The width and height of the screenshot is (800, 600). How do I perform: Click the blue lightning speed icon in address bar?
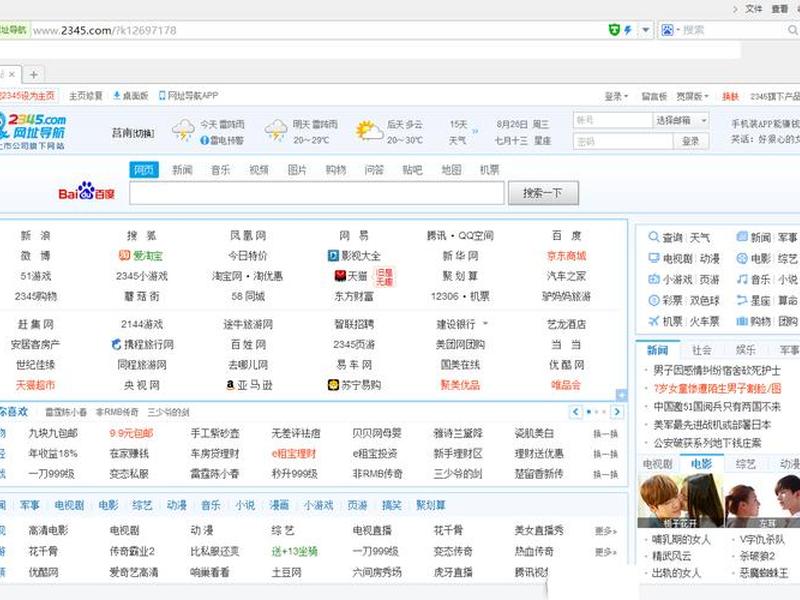coord(628,30)
